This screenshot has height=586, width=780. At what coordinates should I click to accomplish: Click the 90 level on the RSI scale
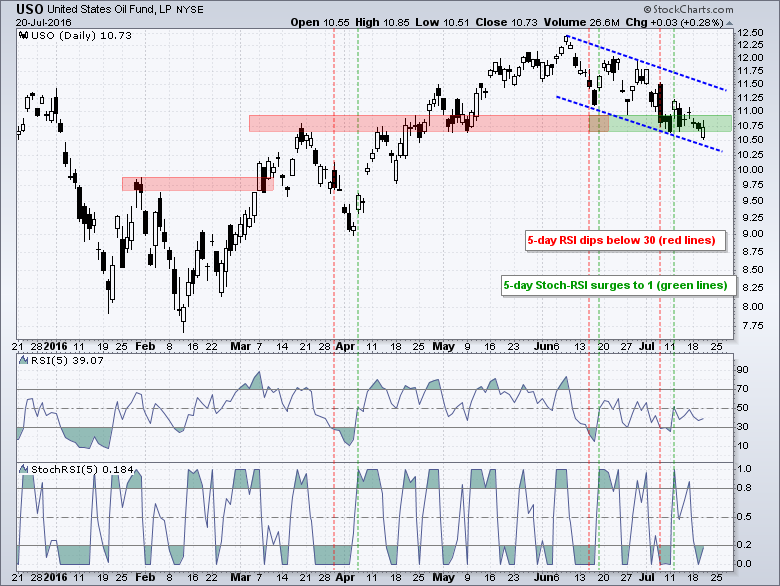coord(742,370)
